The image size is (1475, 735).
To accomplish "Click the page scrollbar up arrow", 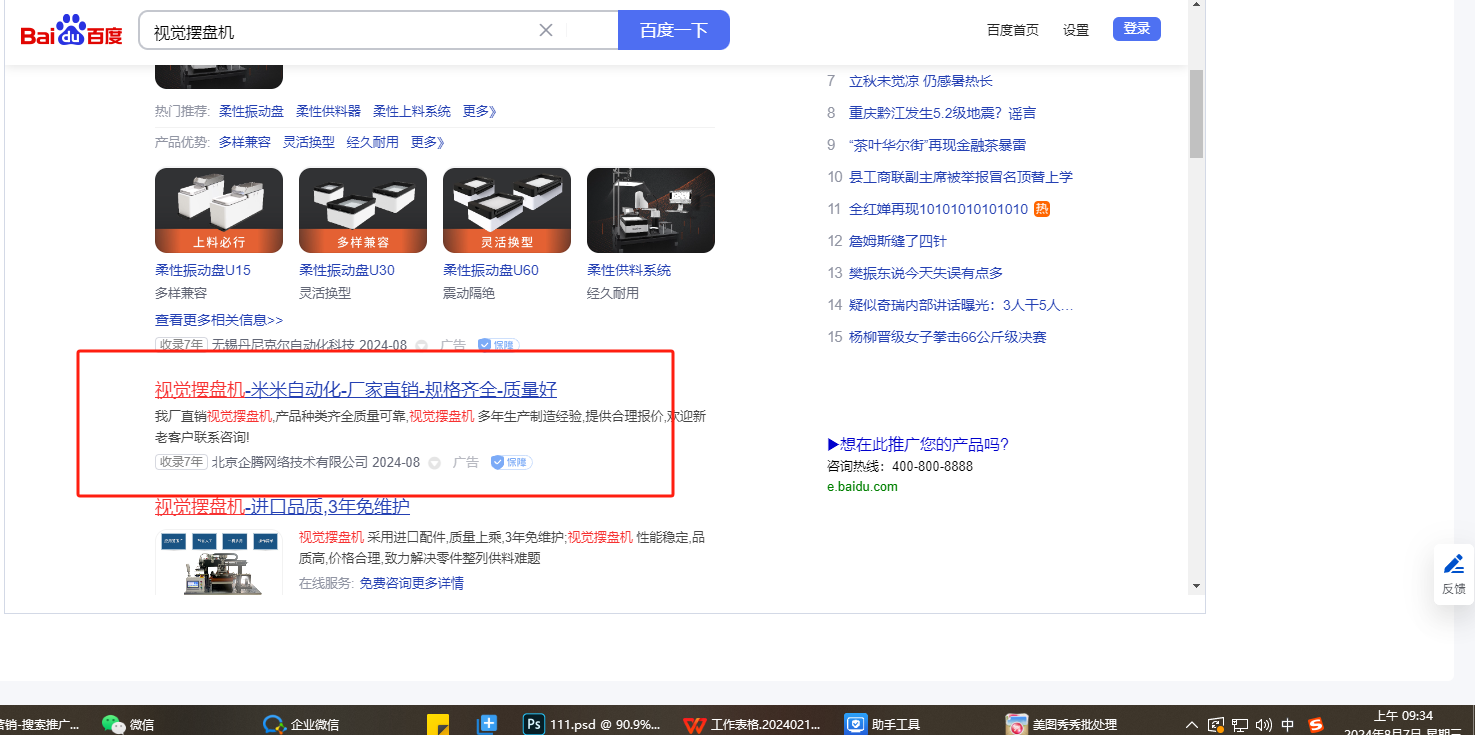I will 1196,6.
